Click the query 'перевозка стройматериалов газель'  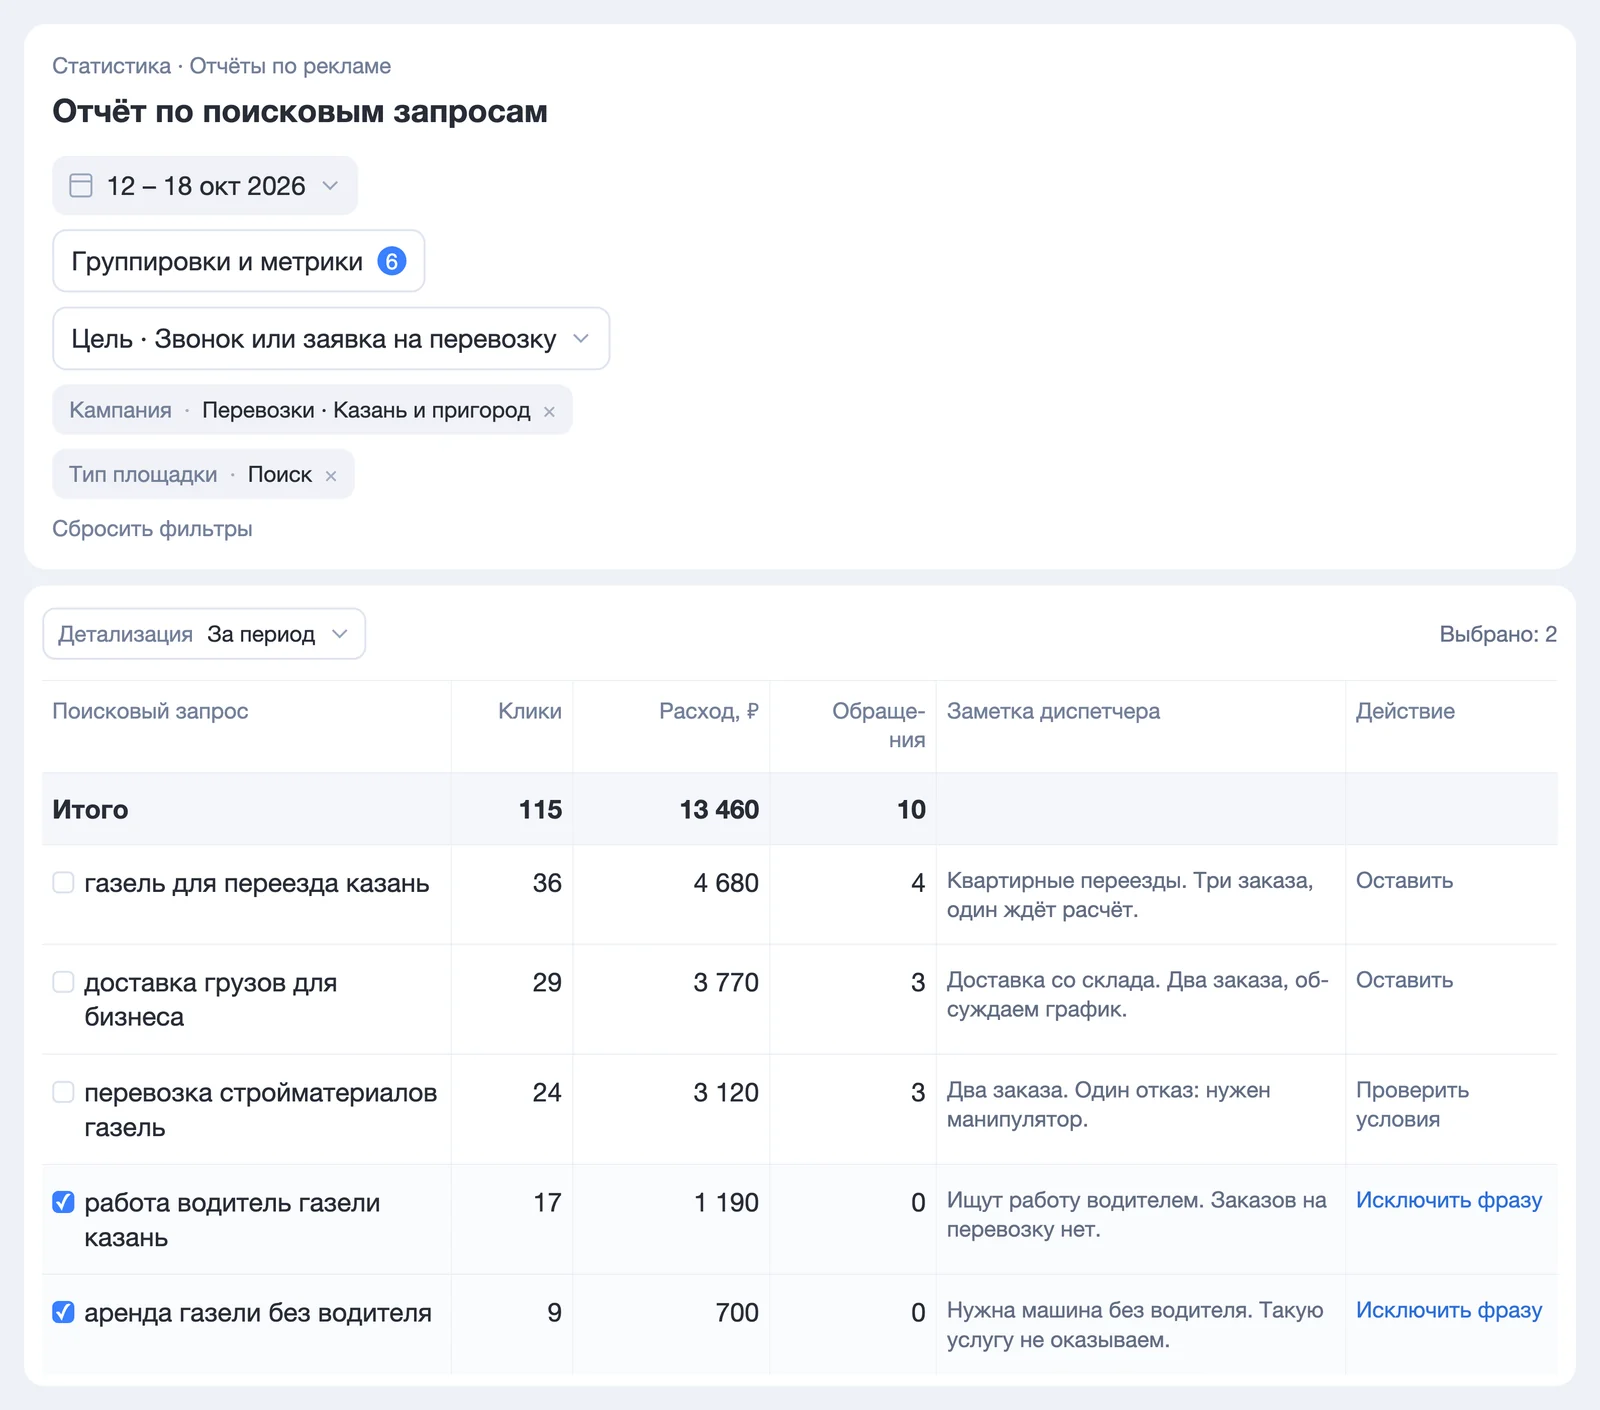click(261, 1110)
